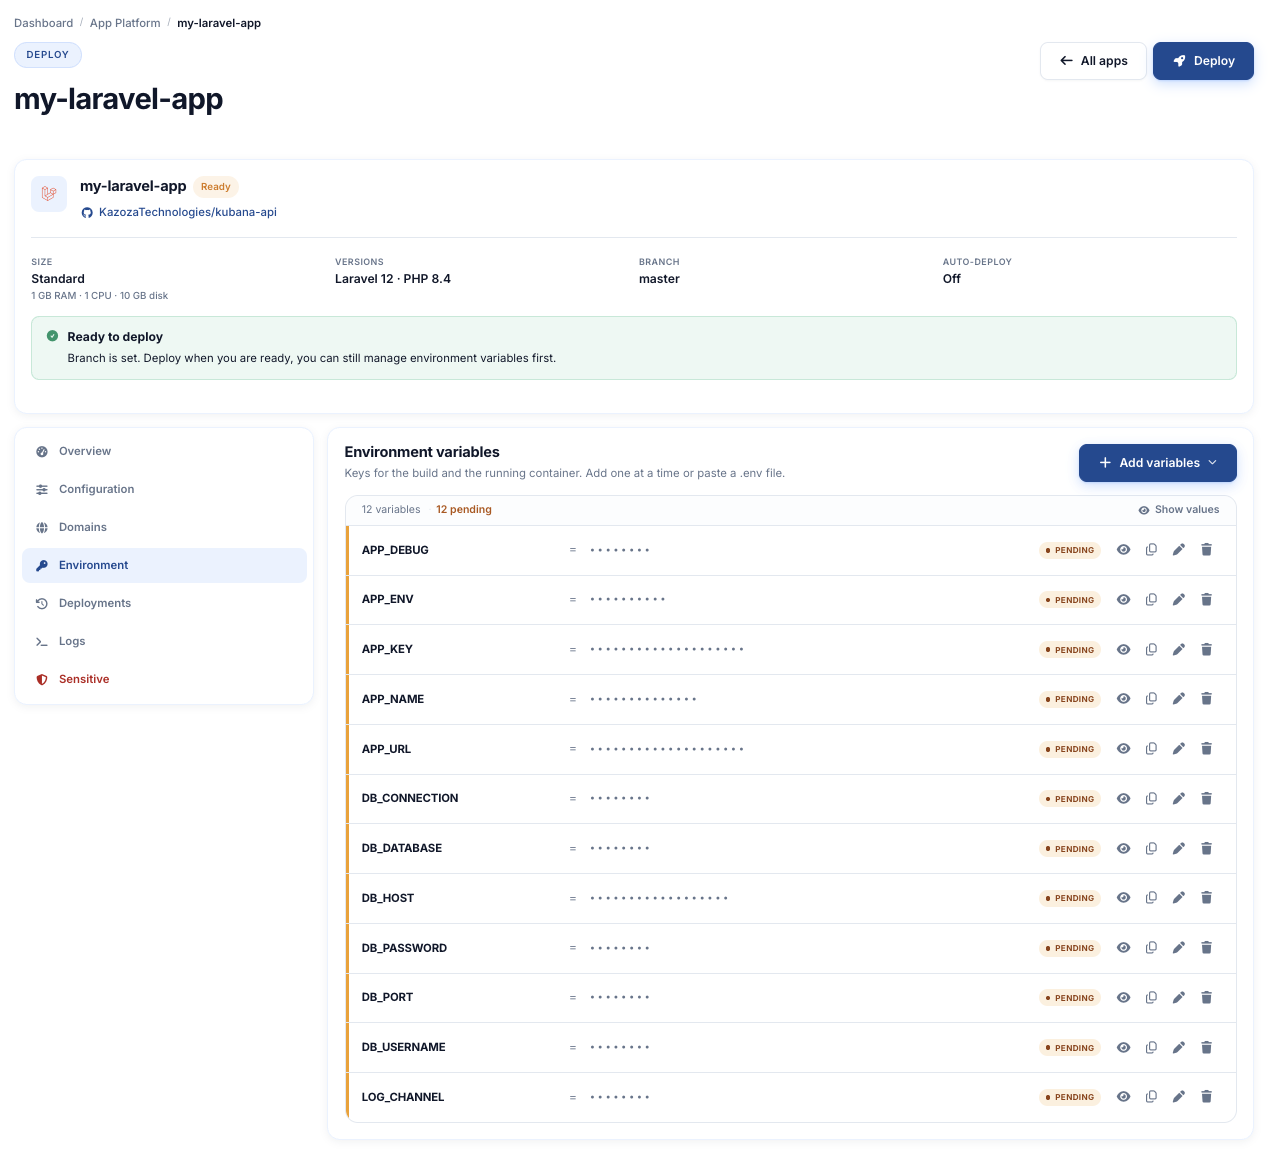Open the Add variables dropdown
Image resolution: width=1272 pixels, height=1156 pixels.
1158,463
